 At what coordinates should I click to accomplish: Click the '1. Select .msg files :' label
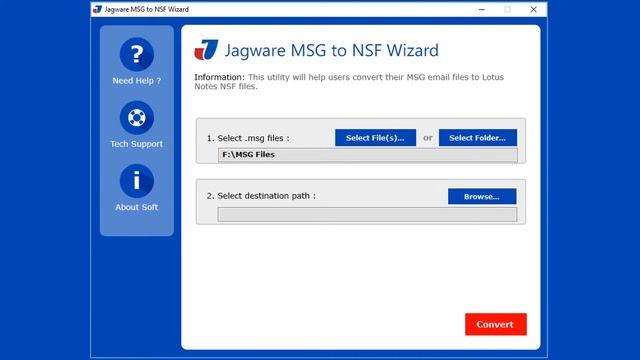(x=248, y=138)
